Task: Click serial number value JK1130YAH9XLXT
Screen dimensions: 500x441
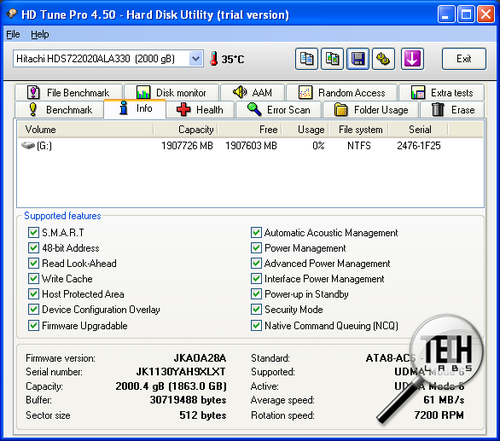Action: point(181,372)
